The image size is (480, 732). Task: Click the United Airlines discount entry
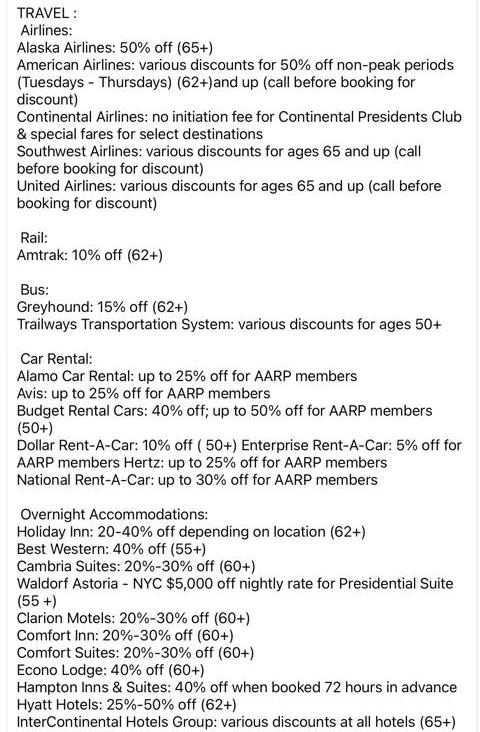(229, 194)
